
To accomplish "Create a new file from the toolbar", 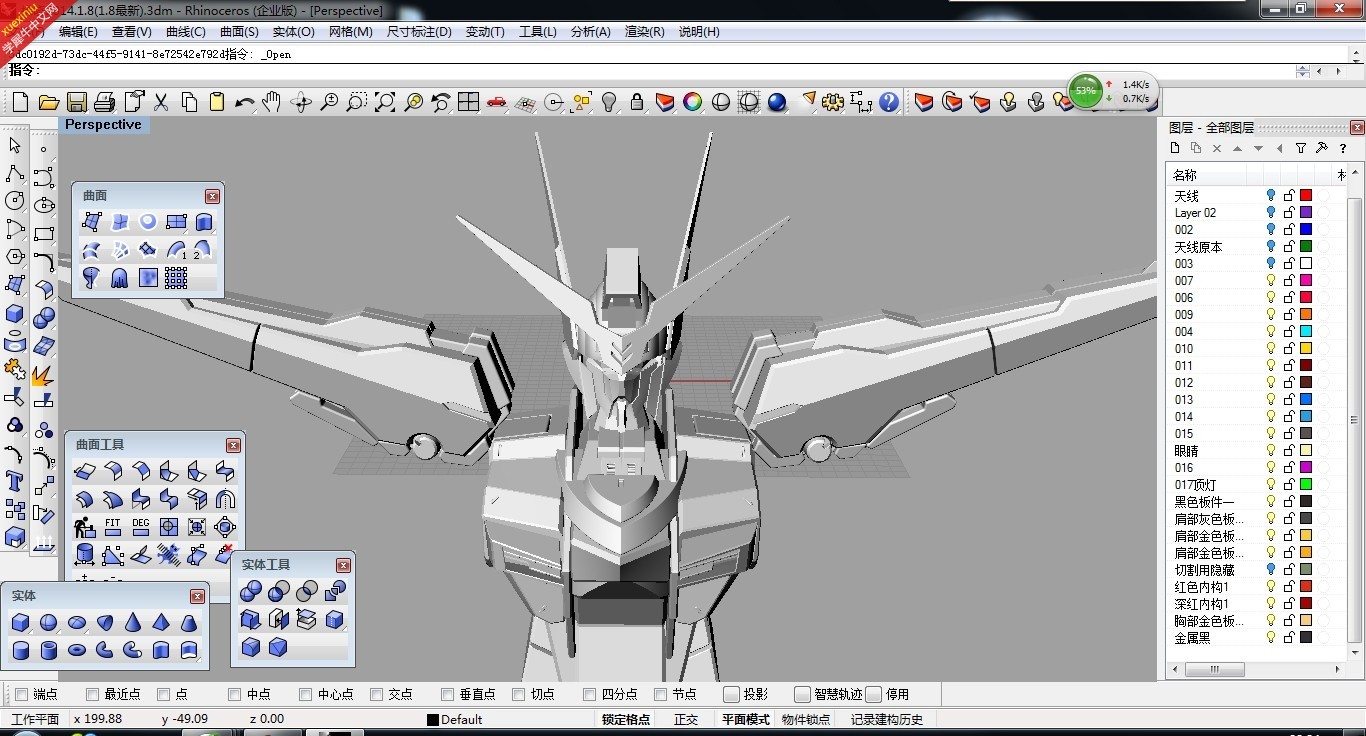I will [20, 102].
